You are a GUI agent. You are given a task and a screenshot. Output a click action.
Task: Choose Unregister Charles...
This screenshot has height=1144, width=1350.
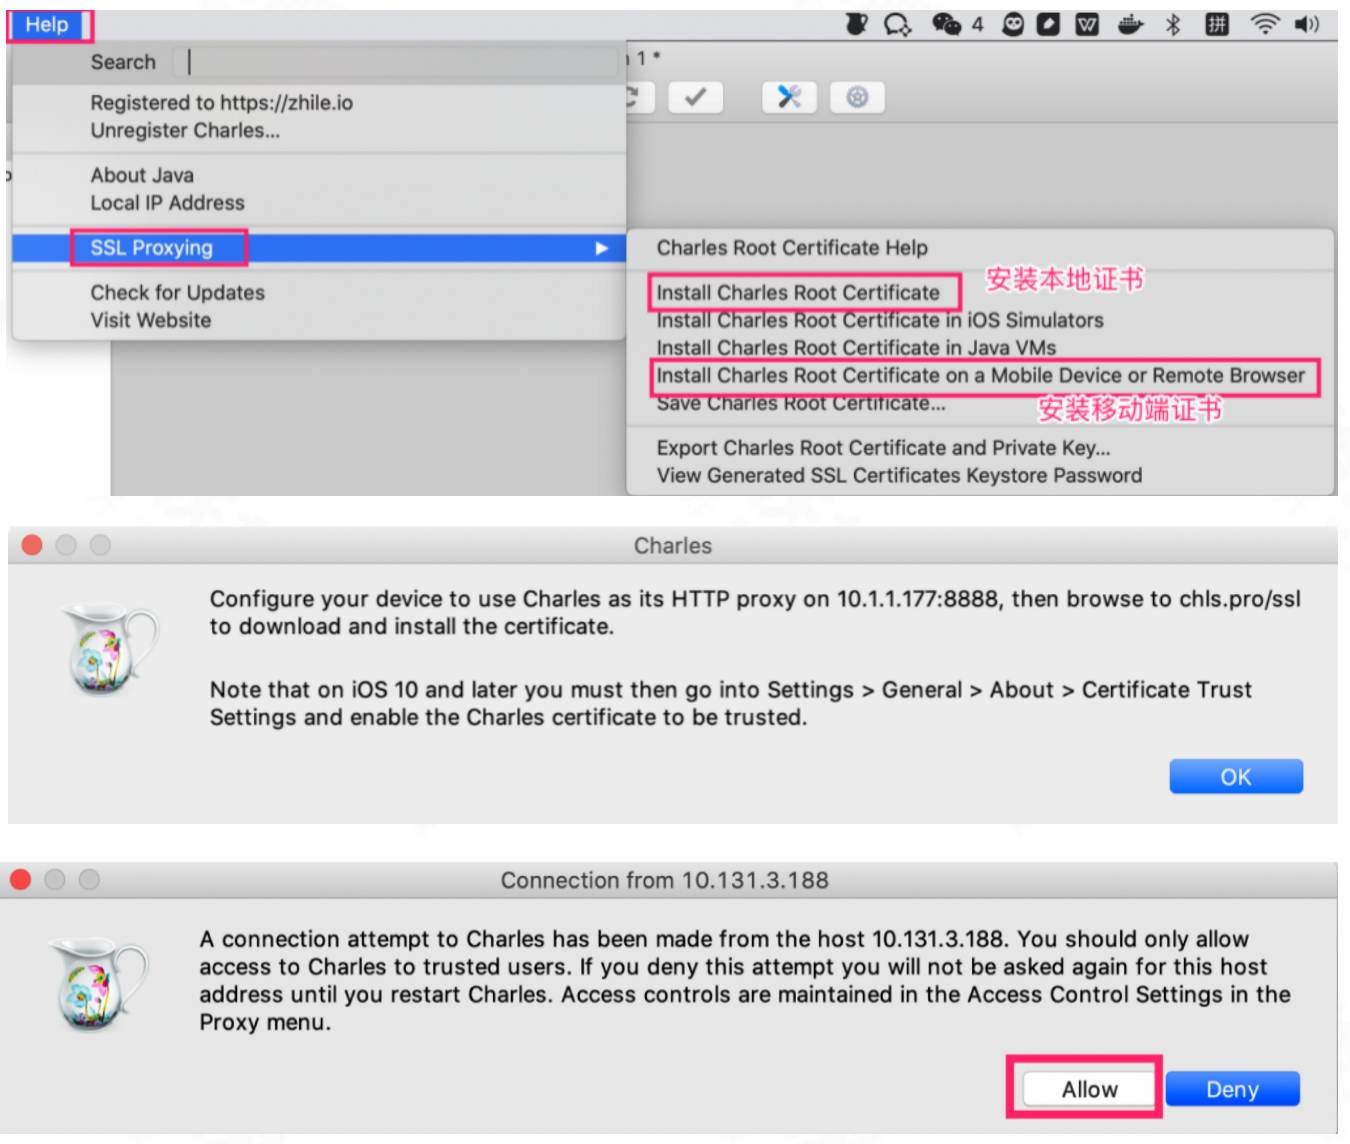click(185, 130)
